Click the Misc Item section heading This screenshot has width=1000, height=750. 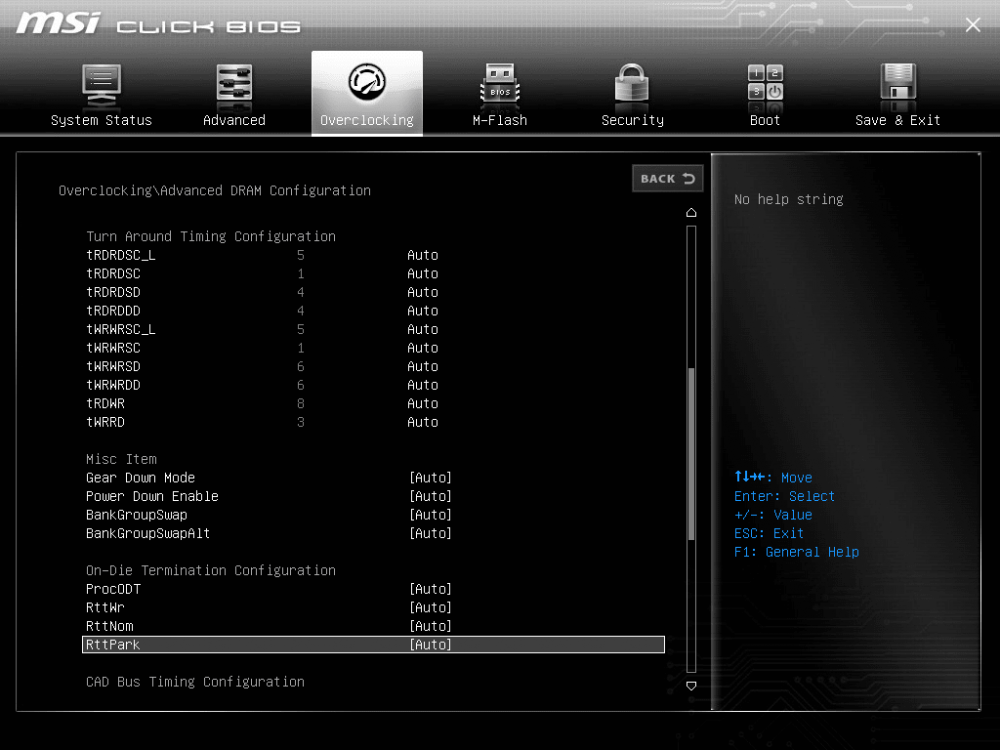tap(121, 459)
